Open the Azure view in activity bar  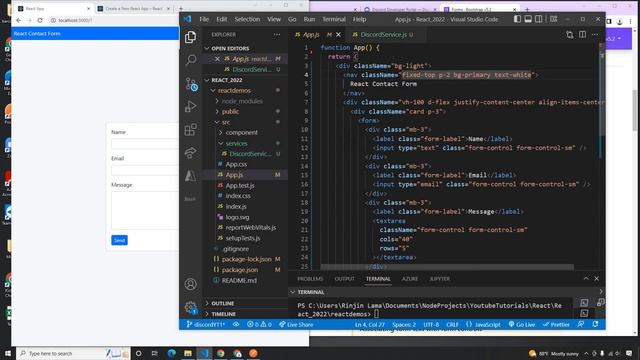[x=191, y=176]
